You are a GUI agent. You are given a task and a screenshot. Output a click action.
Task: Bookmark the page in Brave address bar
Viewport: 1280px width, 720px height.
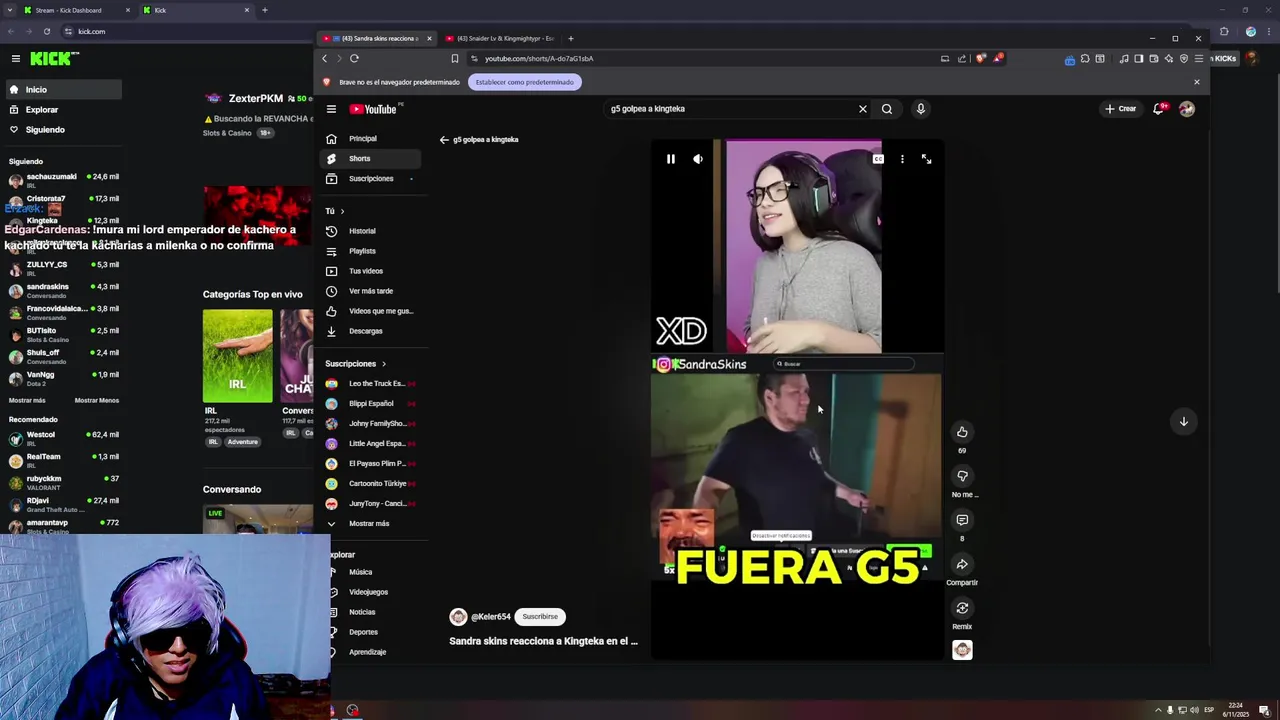pyautogui.click(x=455, y=59)
